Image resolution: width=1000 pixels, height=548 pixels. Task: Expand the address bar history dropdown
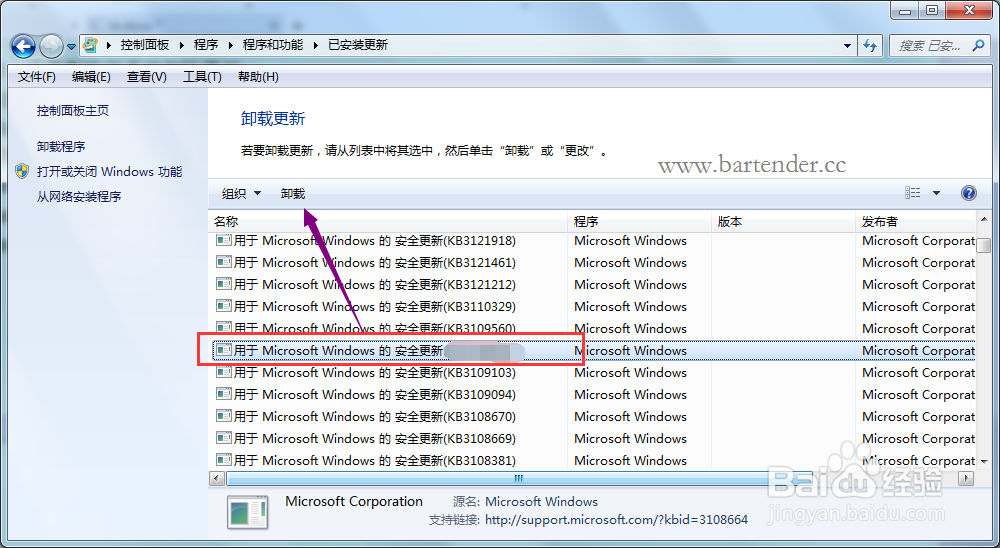click(847, 45)
